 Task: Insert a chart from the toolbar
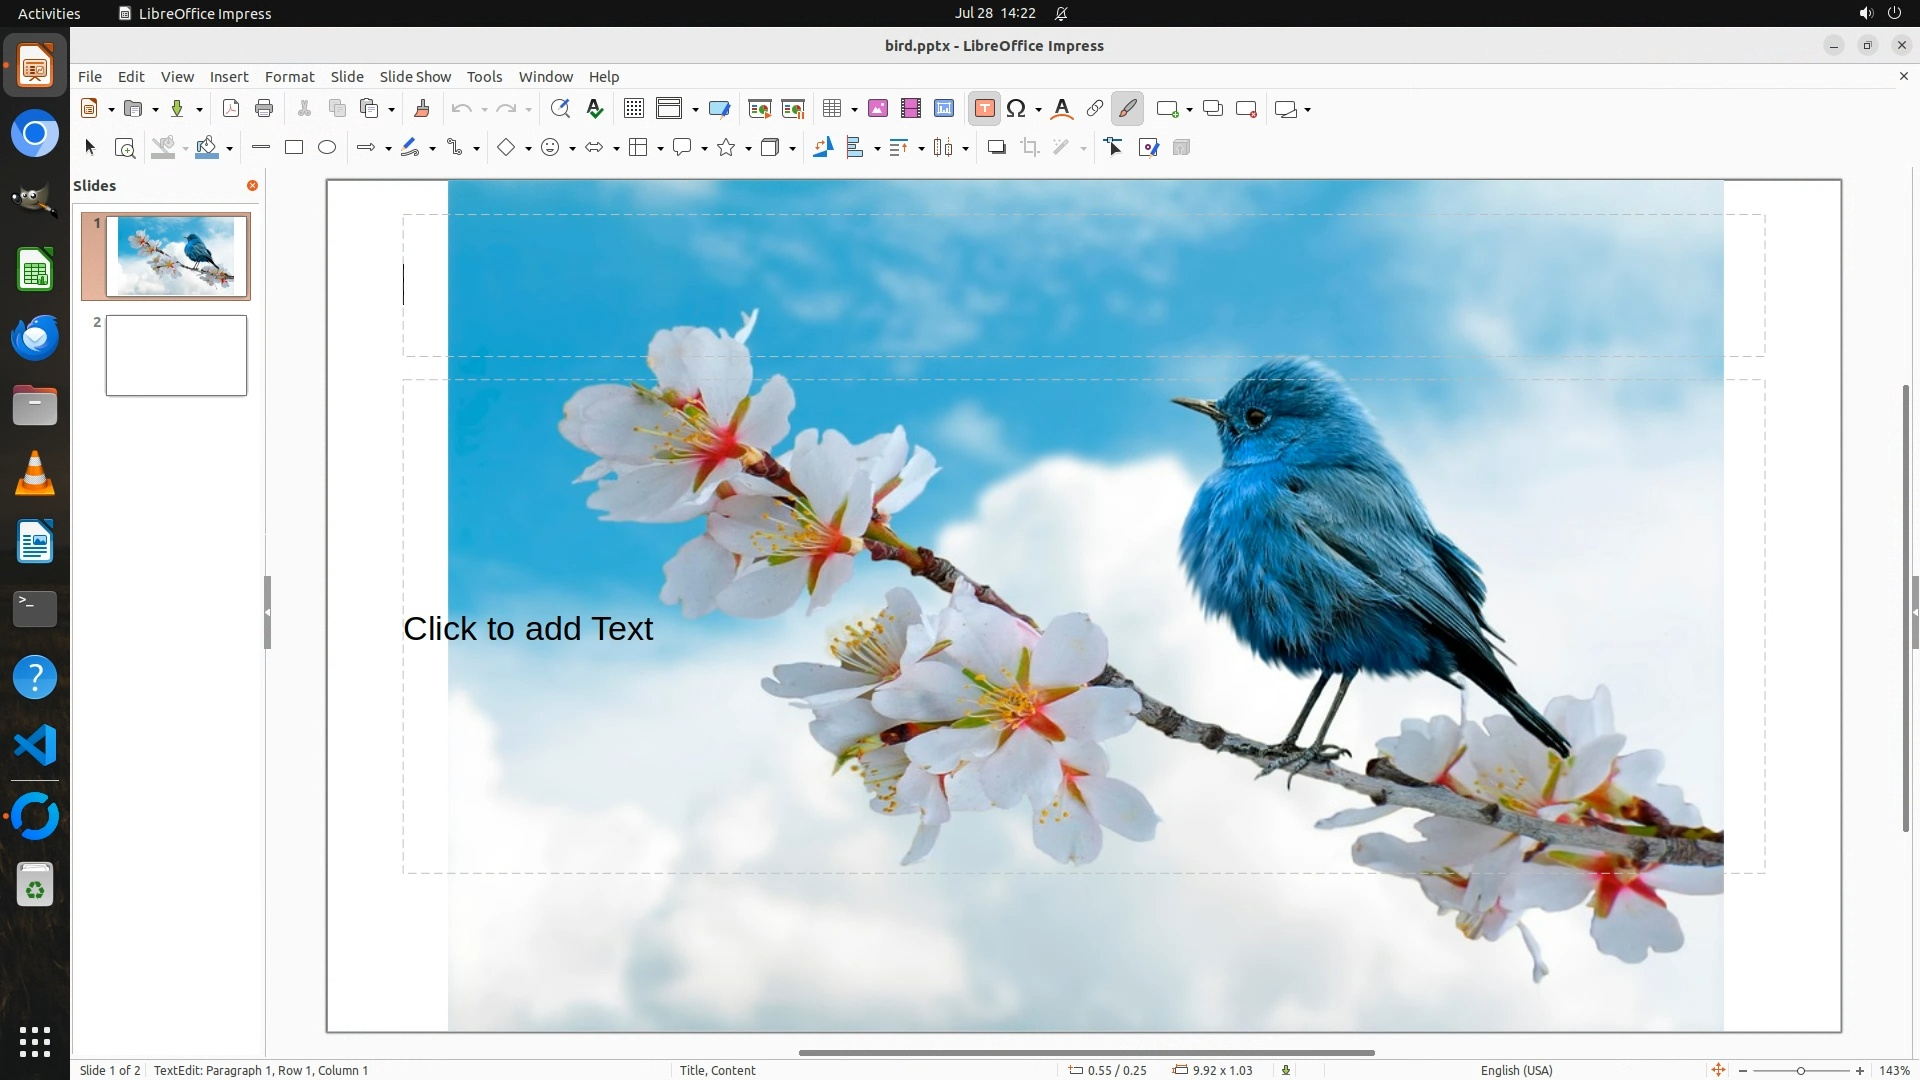tap(944, 109)
